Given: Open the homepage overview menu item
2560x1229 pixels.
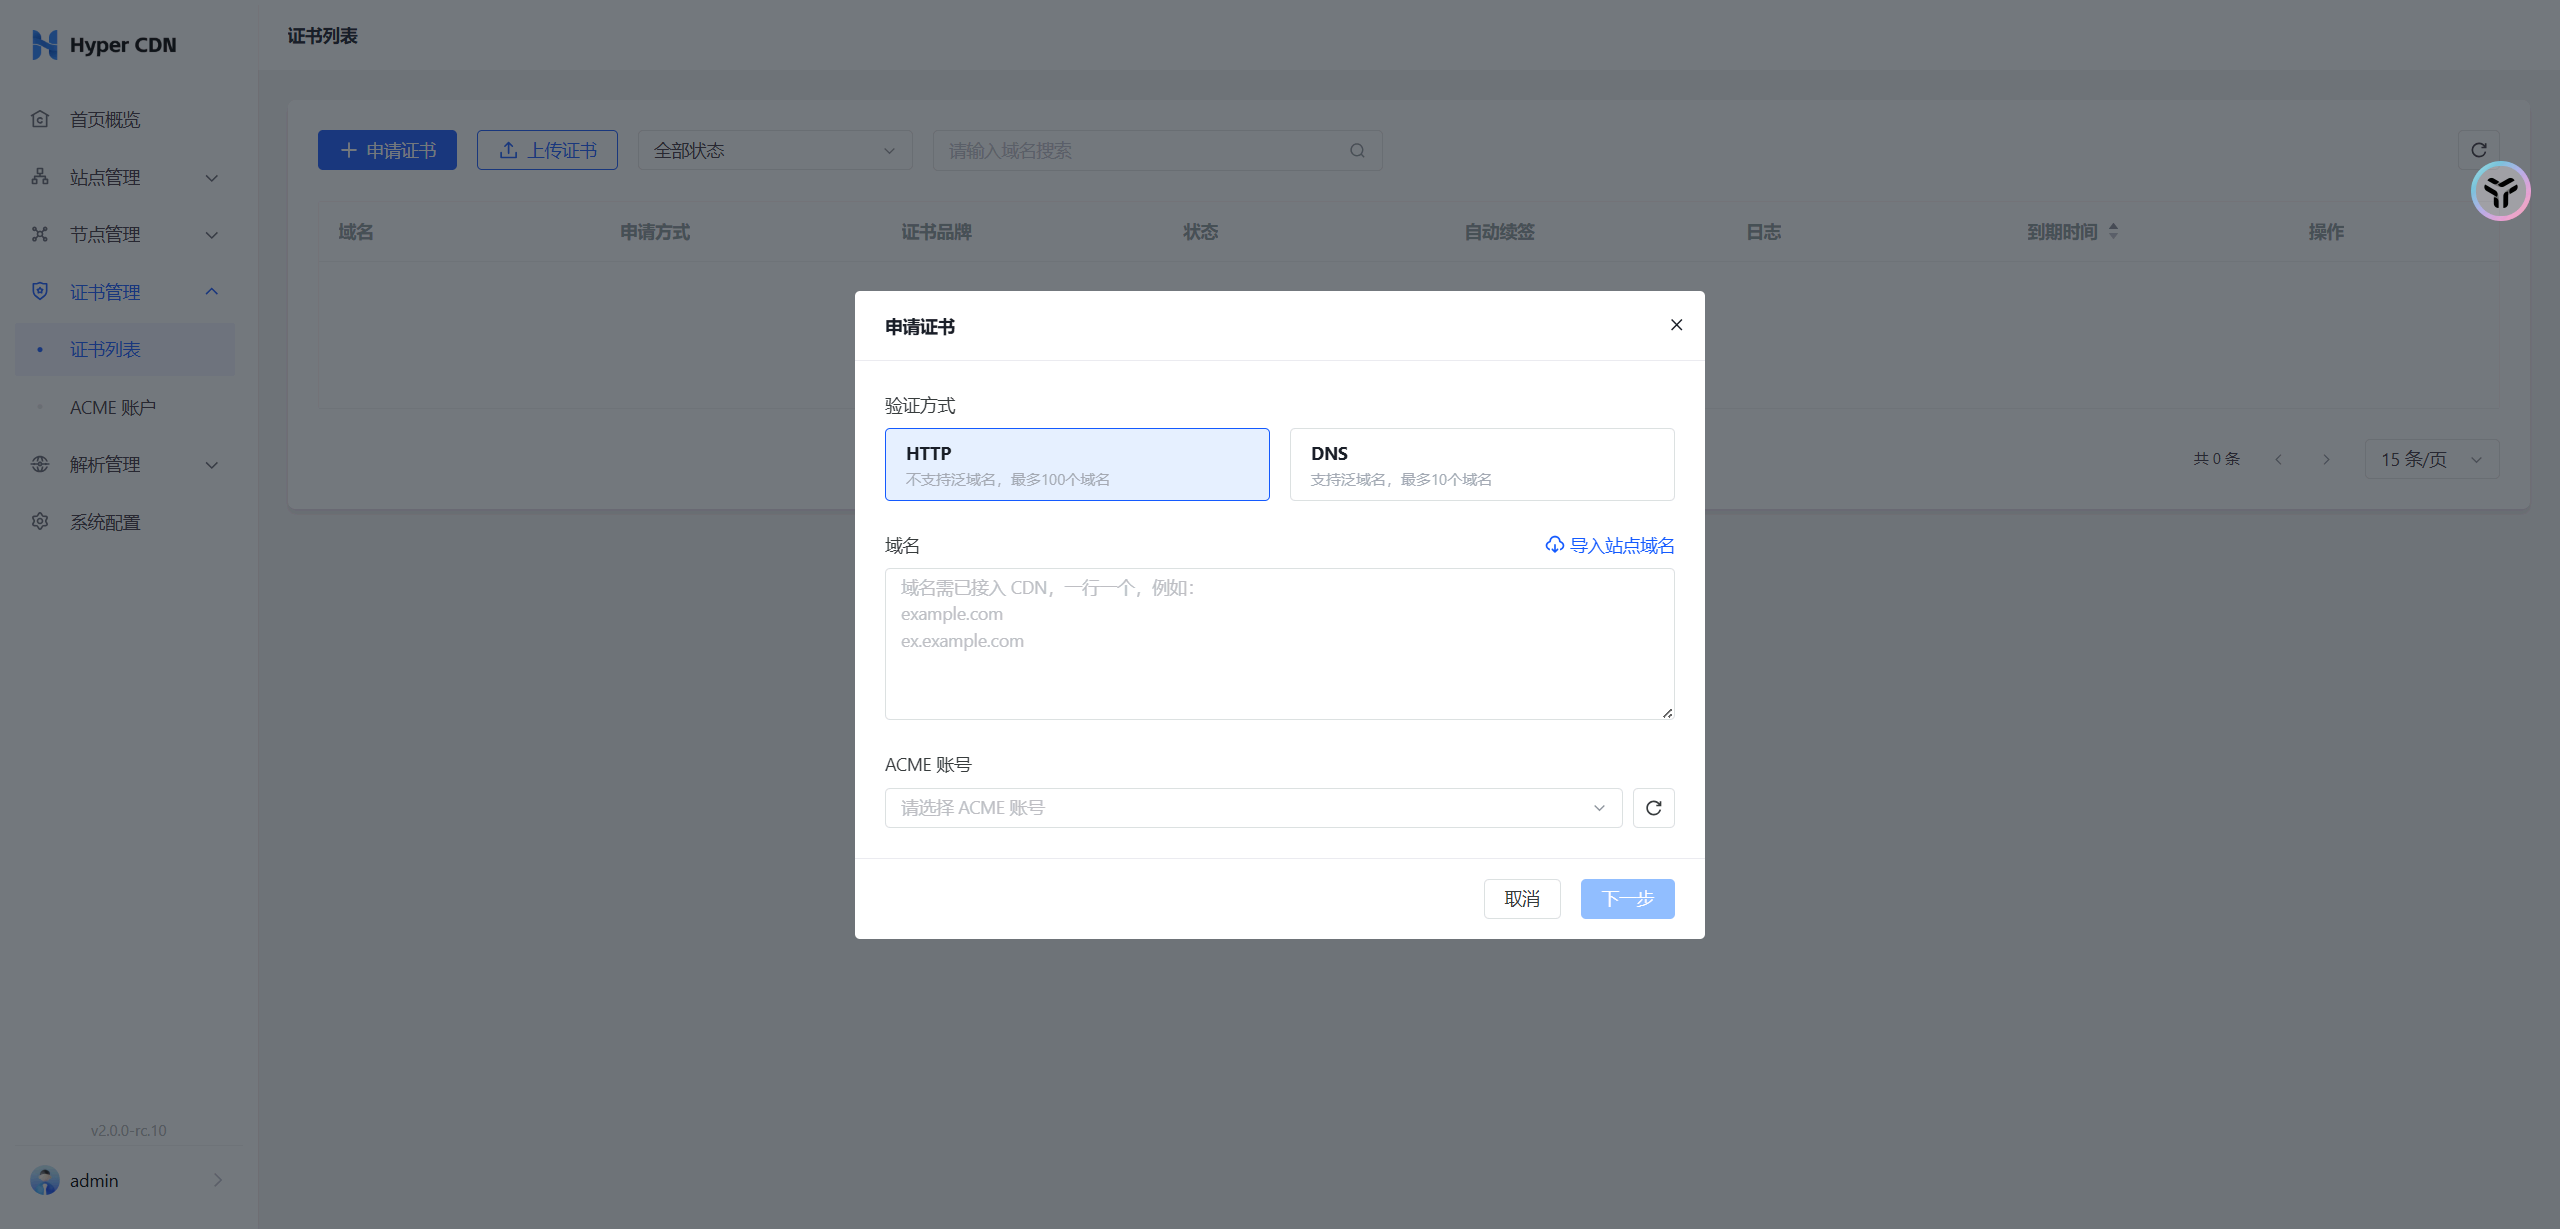Looking at the screenshot, I should [105, 120].
